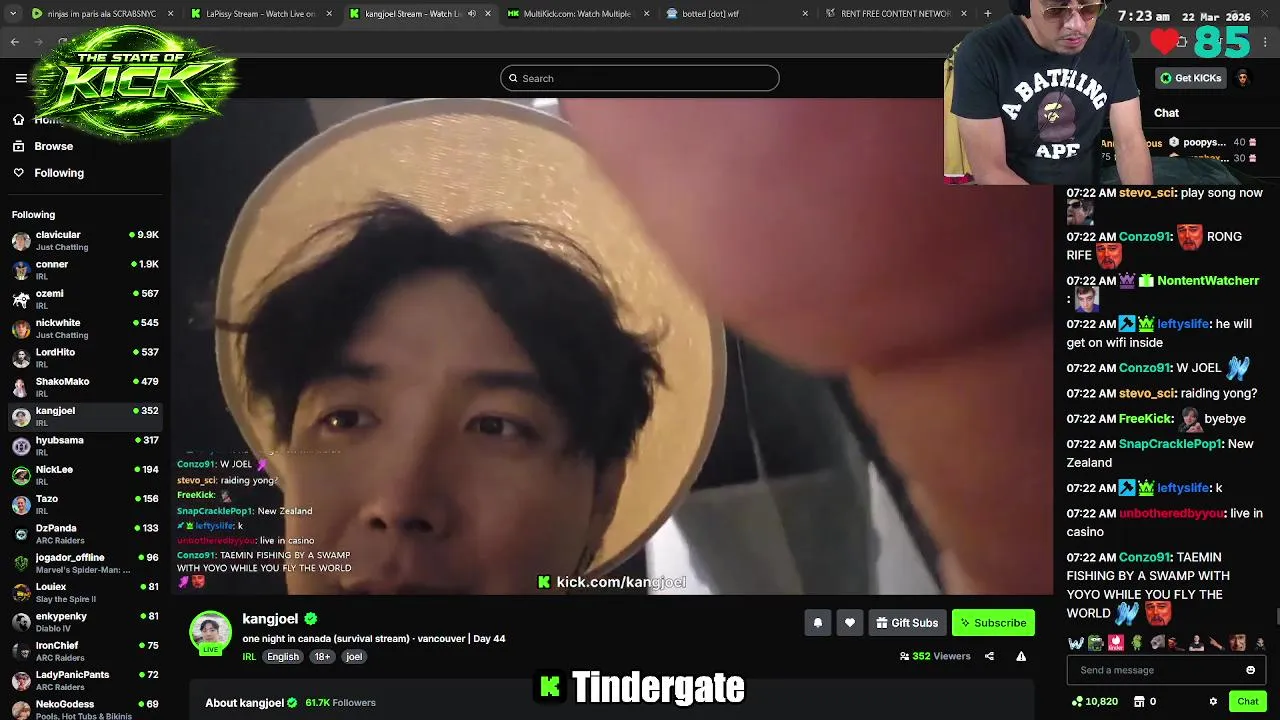
Task: Insert the tinder emote from quick row
Action: (x=1116, y=643)
